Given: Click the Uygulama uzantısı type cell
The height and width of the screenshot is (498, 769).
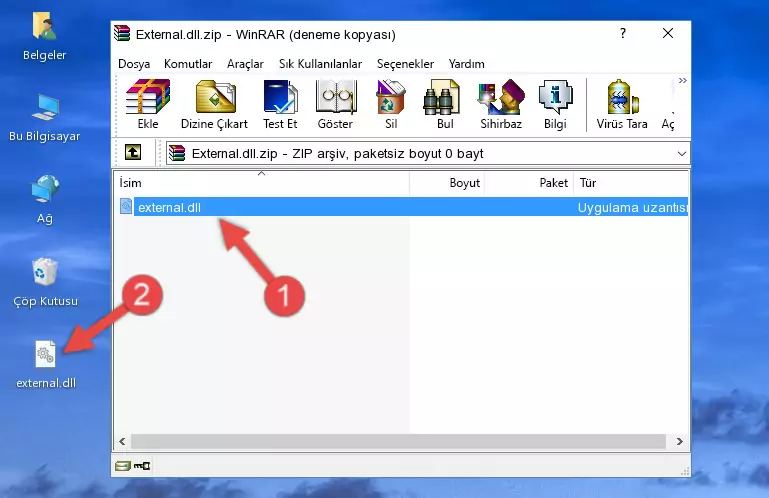Looking at the screenshot, I should 632,208.
